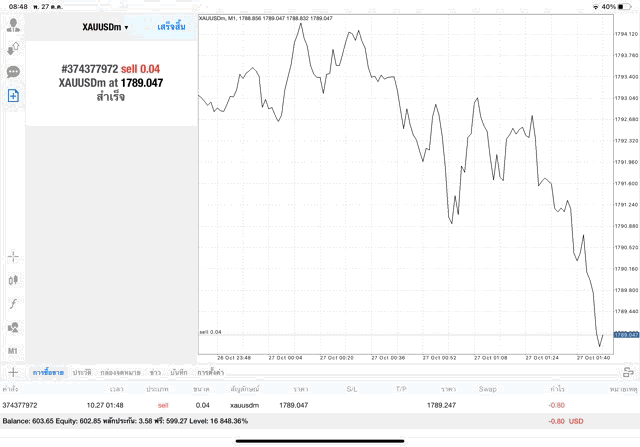Tap the chart objects shapes icon
The image size is (640, 447).
click(13, 328)
